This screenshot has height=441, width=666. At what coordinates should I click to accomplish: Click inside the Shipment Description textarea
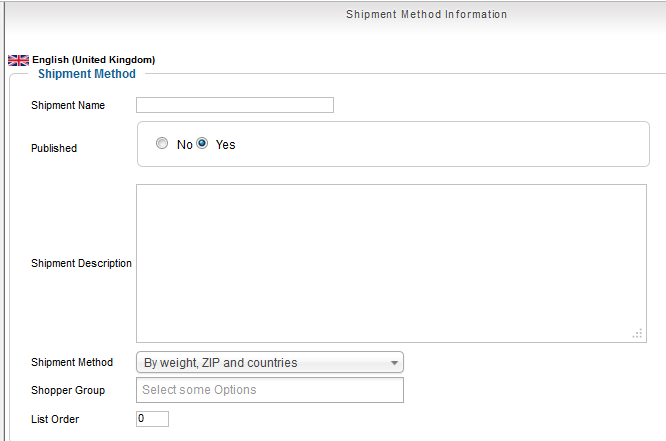pyautogui.click(x=391, y=263)
